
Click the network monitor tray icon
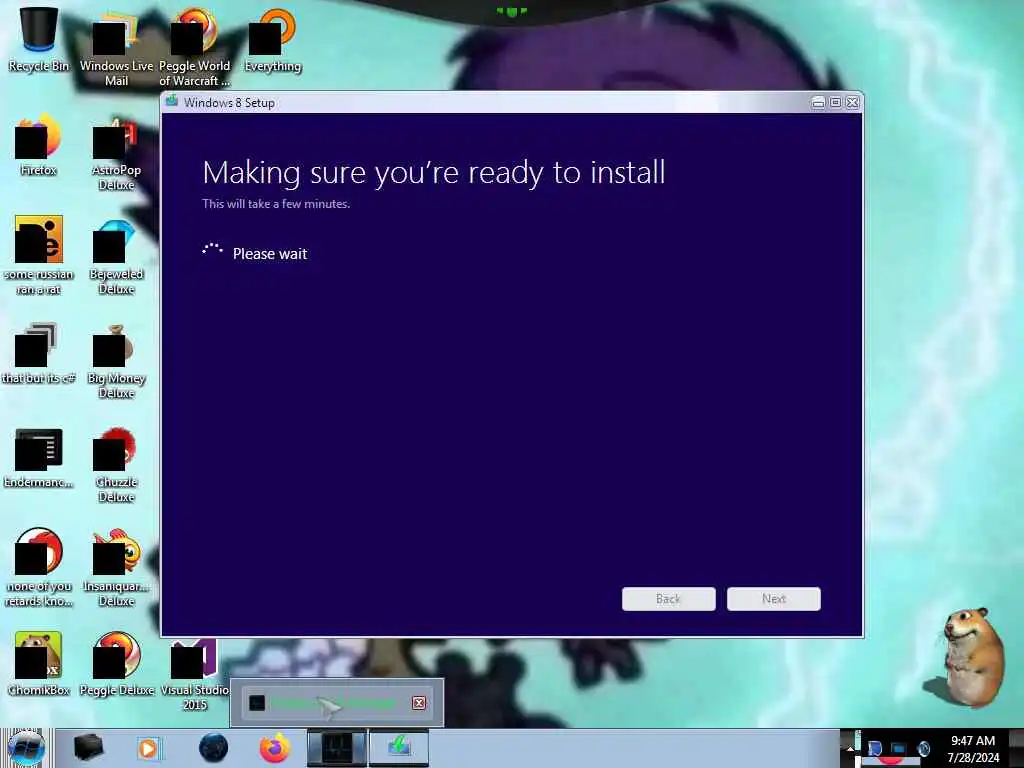click(x=899, y=748)
